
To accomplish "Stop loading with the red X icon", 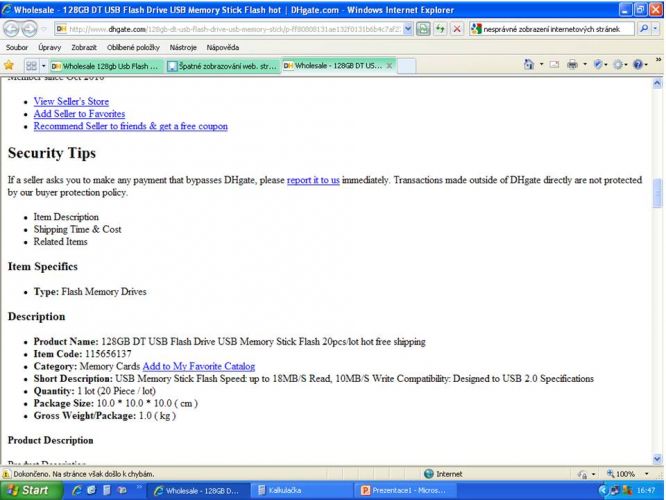I will [x=457, y=29].
